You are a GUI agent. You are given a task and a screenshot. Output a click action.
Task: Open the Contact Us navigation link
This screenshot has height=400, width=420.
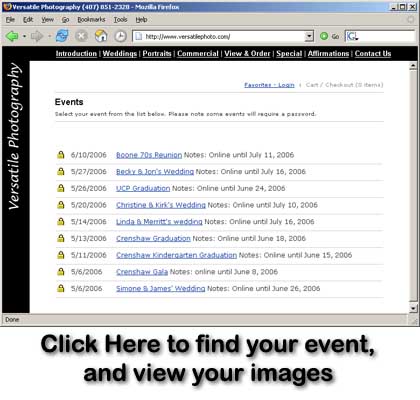(x=373, y=54)
